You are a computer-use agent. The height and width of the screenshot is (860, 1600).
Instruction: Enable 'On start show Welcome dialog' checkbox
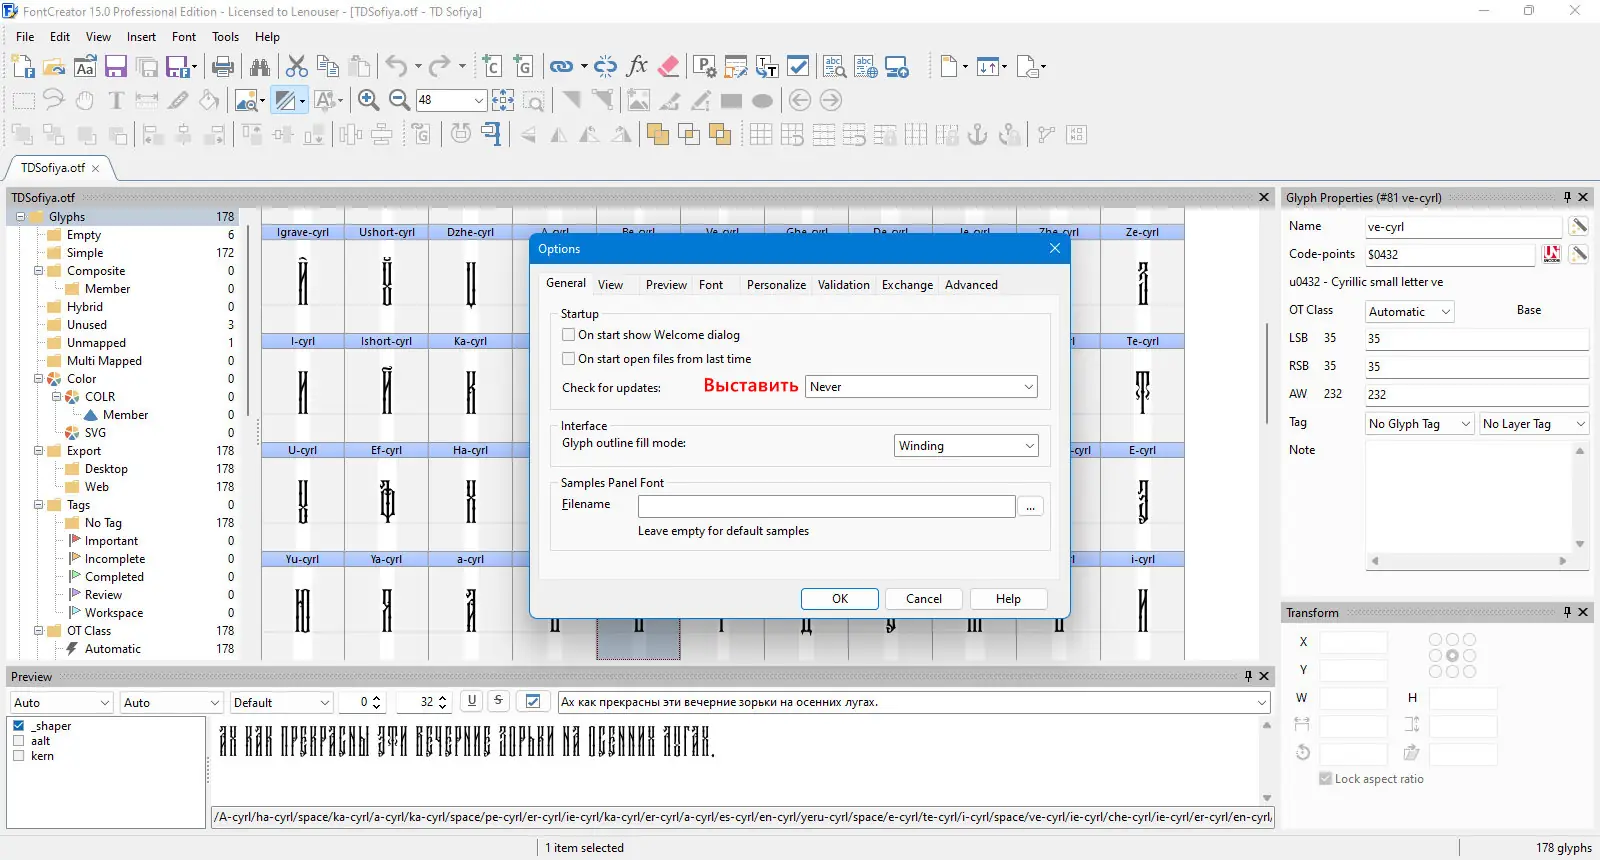pos(568,335)
